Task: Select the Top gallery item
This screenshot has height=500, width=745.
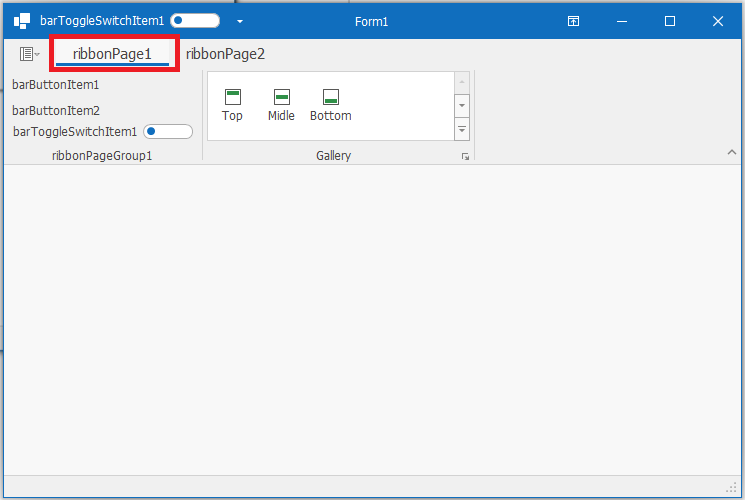Action: point(232,106)
